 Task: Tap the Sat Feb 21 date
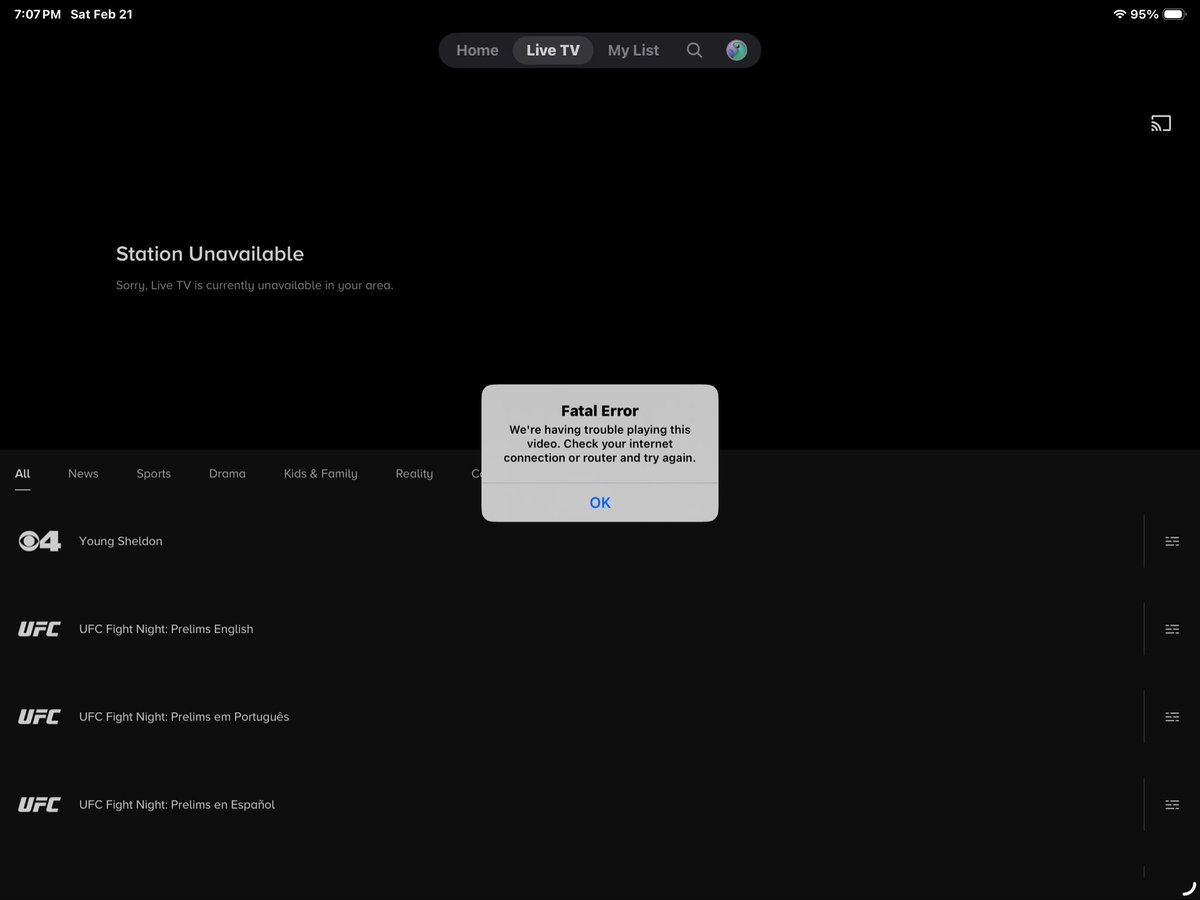pos(101,14)
